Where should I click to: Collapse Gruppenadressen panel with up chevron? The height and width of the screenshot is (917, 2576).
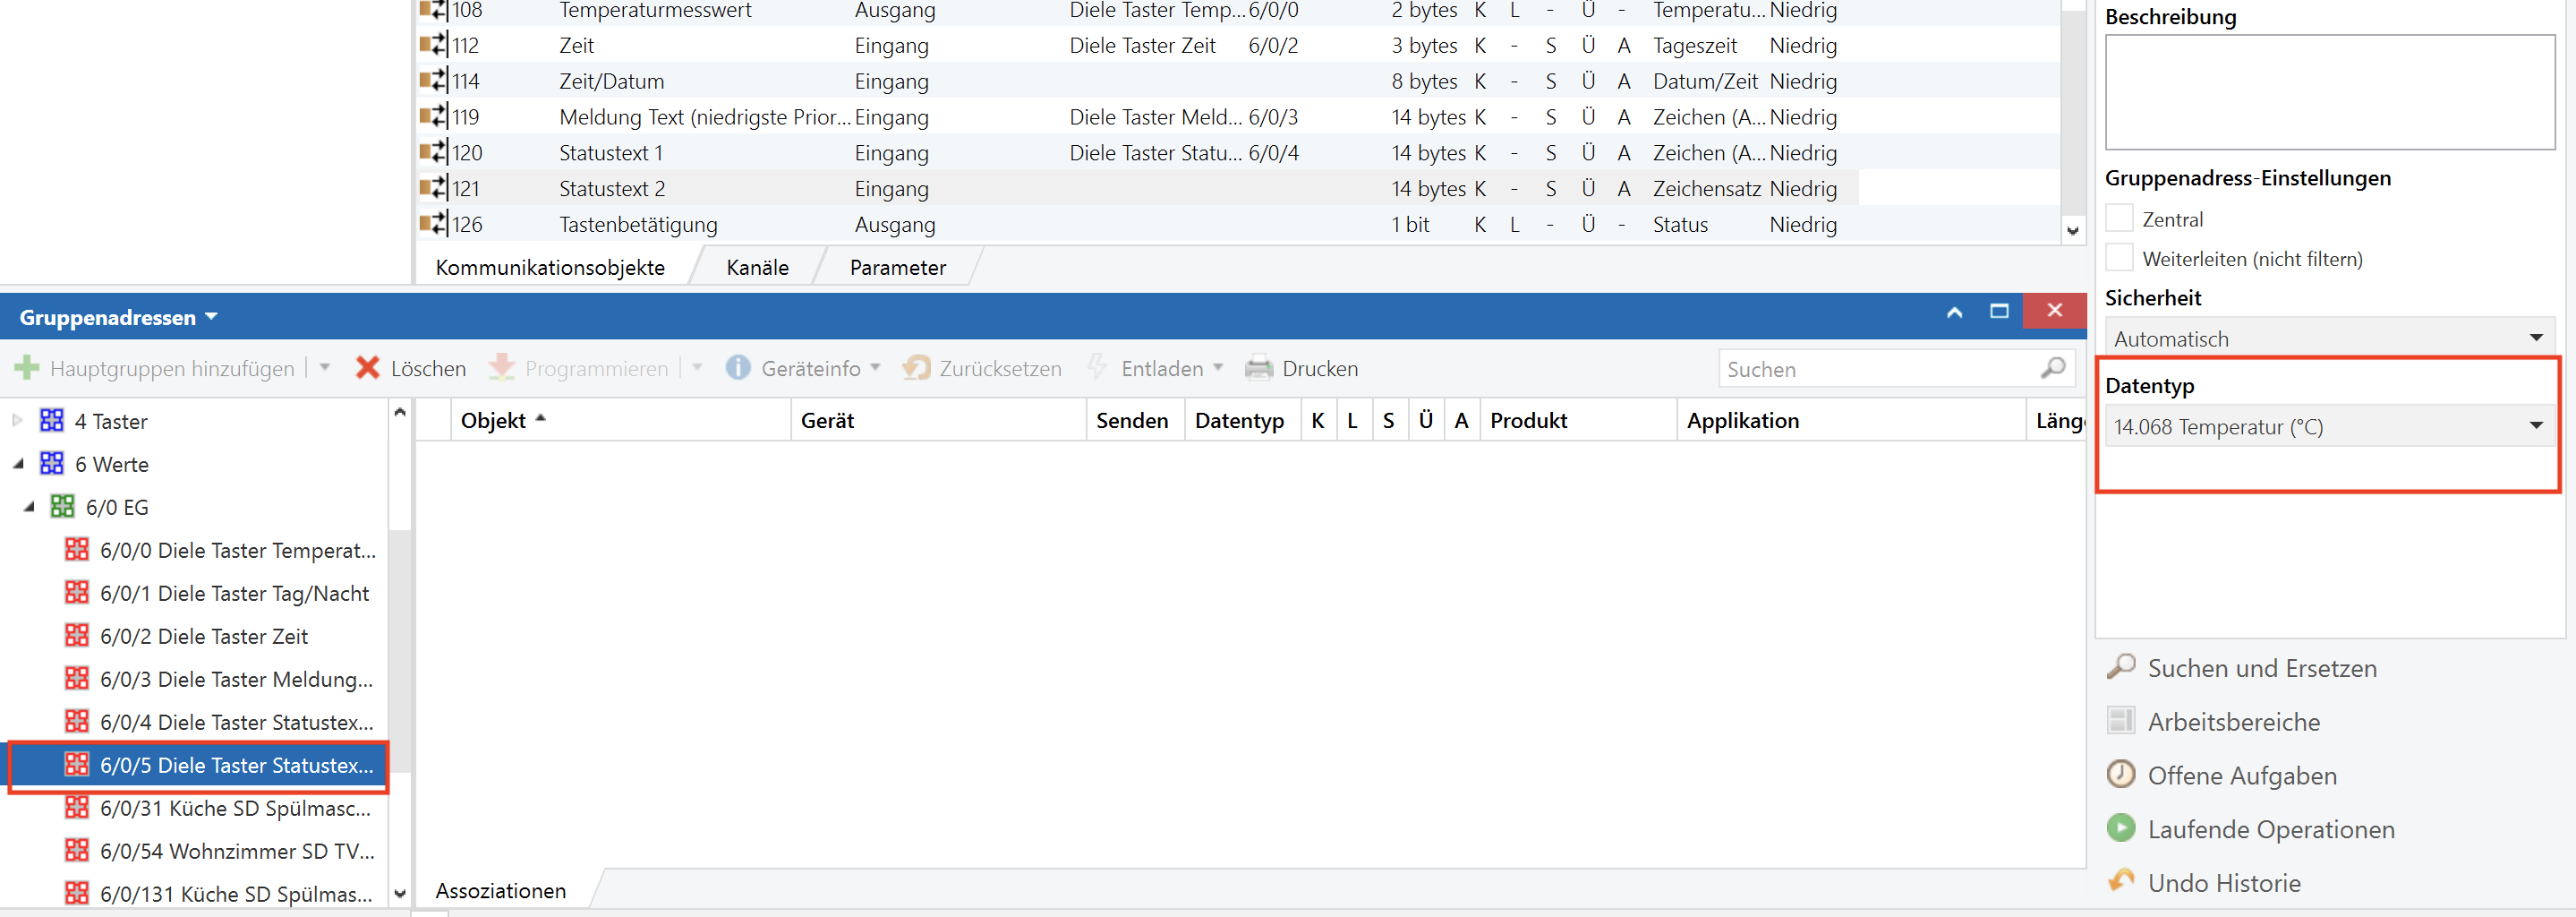1954,312
